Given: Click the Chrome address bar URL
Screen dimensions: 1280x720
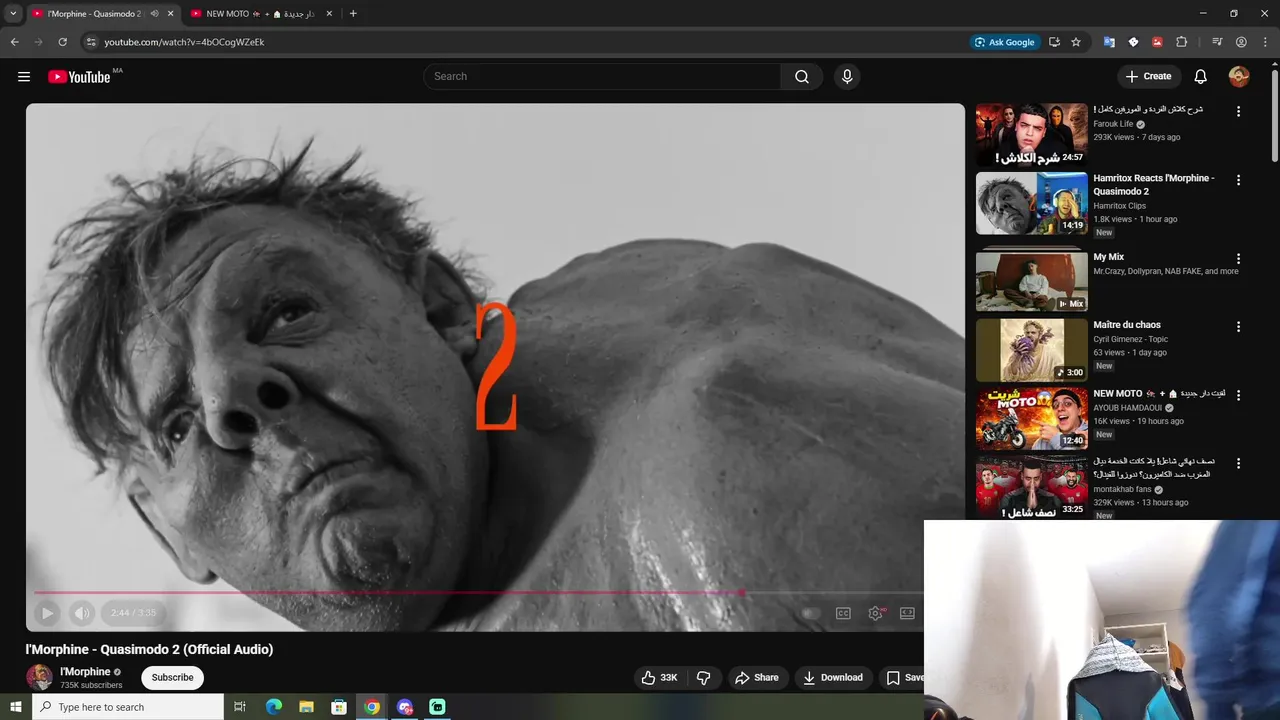Looking at the screenshot, I should 184,42.
